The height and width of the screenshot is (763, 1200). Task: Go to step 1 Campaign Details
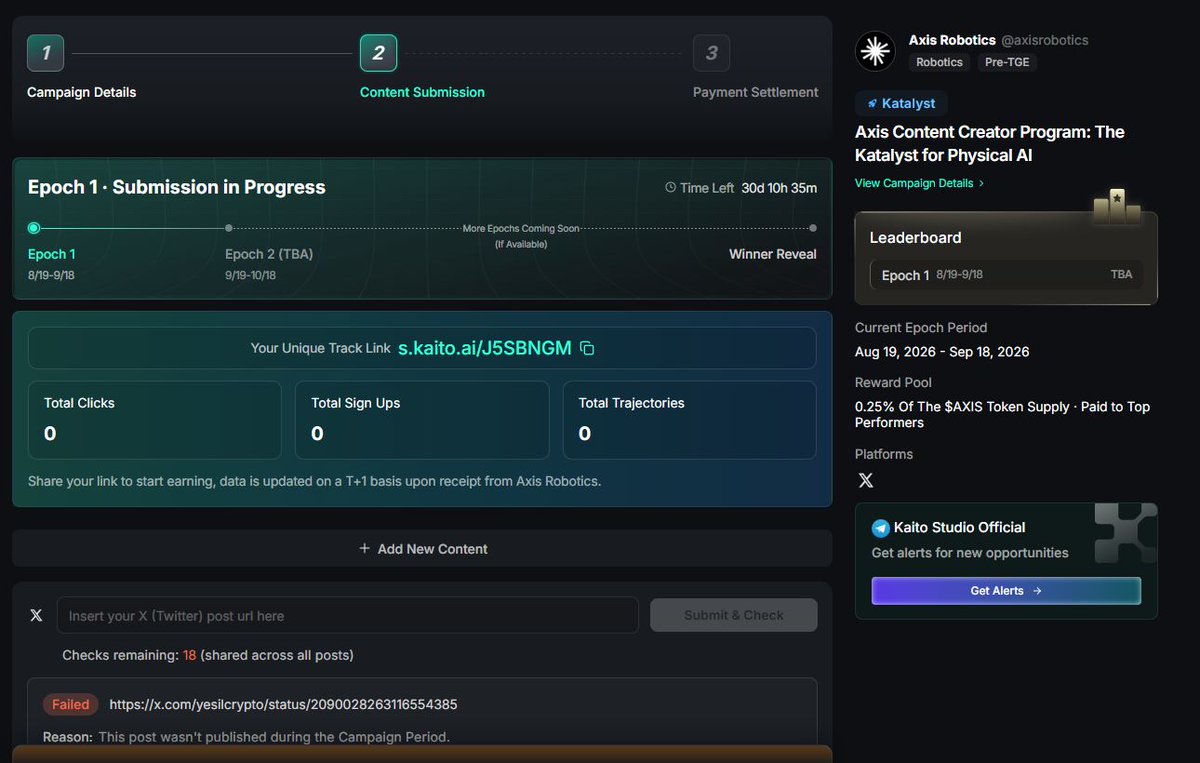point(46,53)
